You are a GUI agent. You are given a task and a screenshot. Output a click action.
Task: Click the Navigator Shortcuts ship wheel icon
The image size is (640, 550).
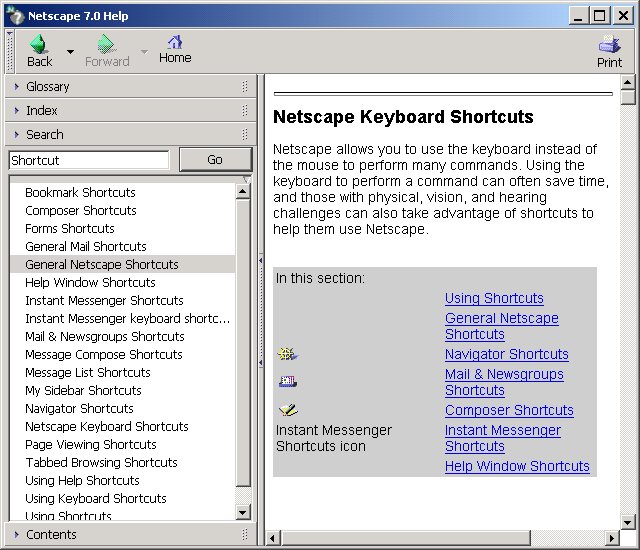point(288,354)
